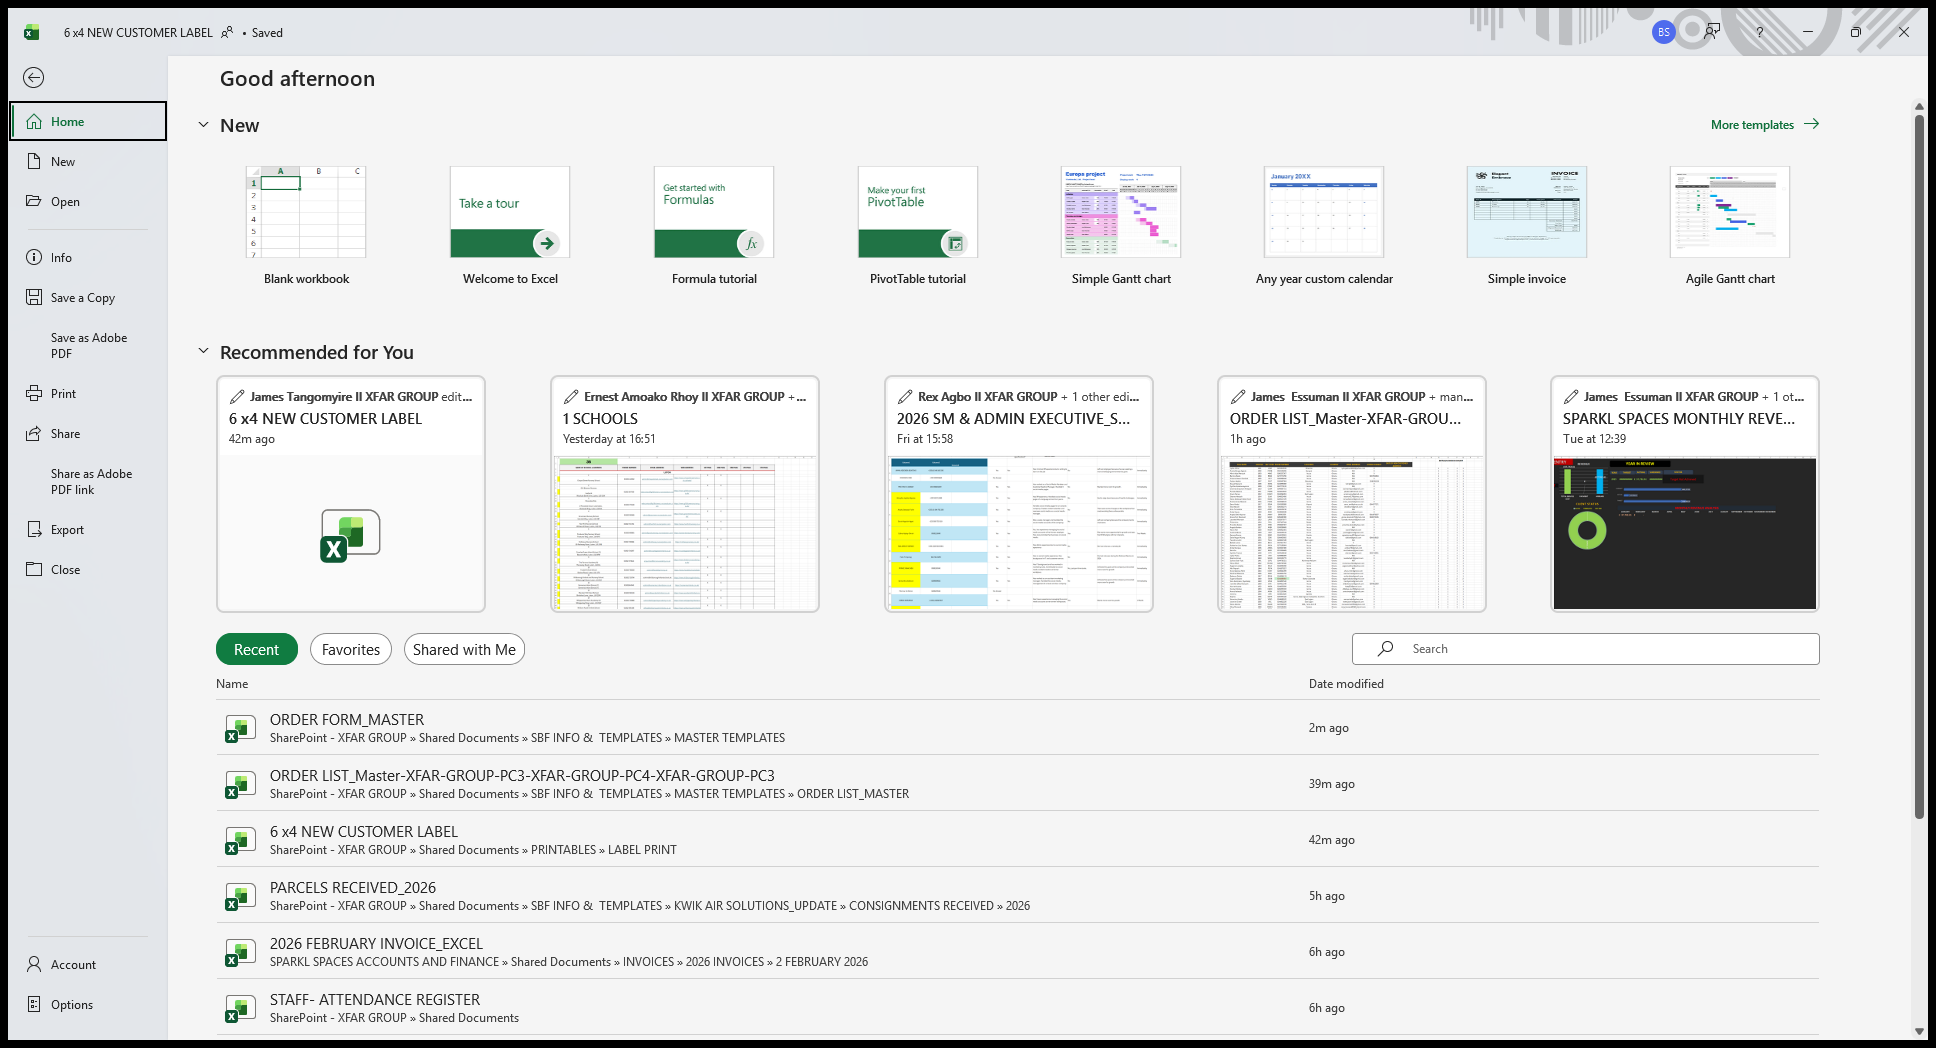Select the Blank workbook template

(306, 213)
